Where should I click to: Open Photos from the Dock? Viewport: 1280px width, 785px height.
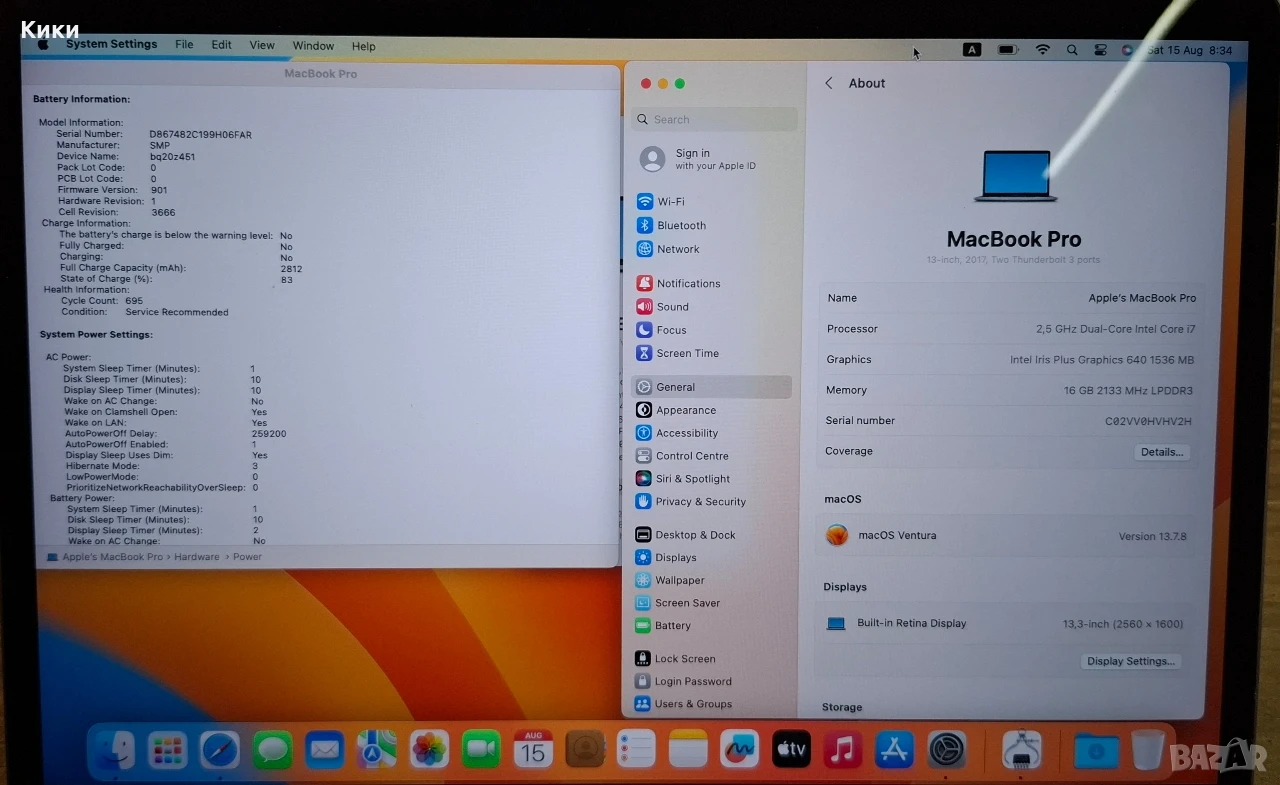(430, 750)
